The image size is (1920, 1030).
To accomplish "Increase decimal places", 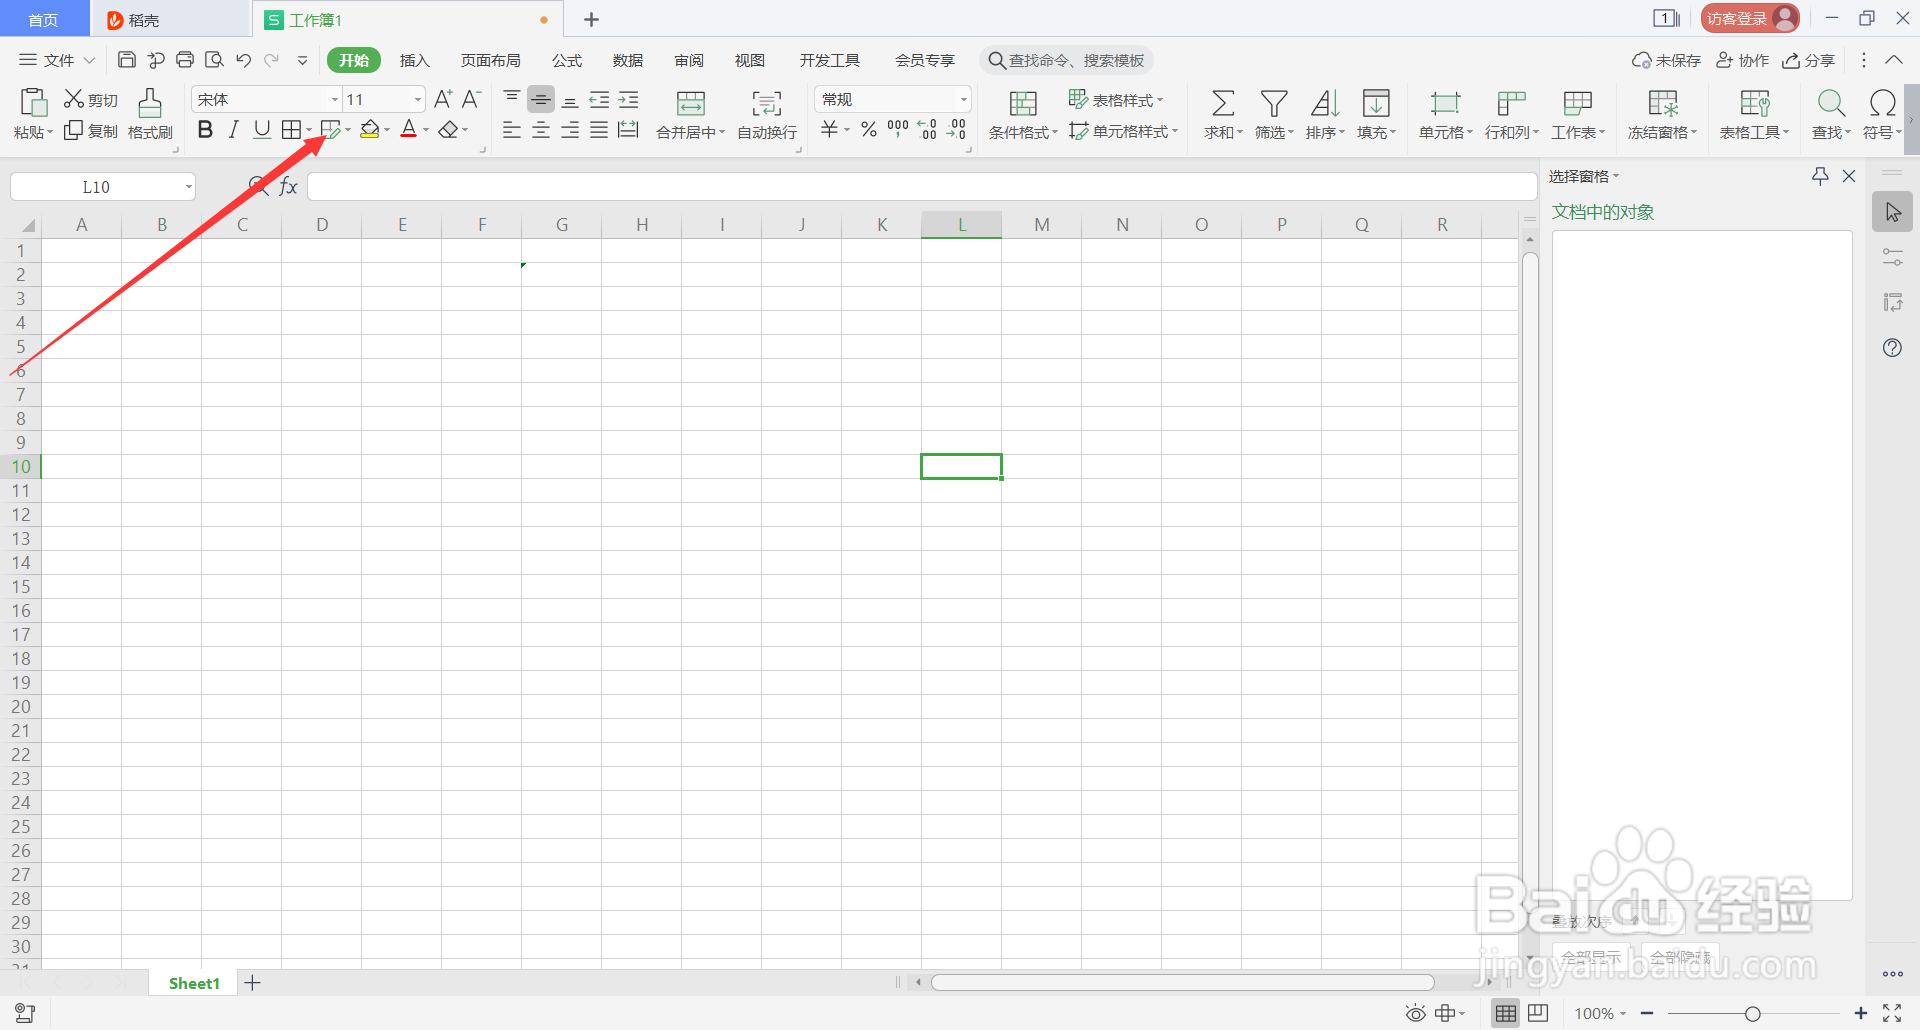I will tap(927, 129).
